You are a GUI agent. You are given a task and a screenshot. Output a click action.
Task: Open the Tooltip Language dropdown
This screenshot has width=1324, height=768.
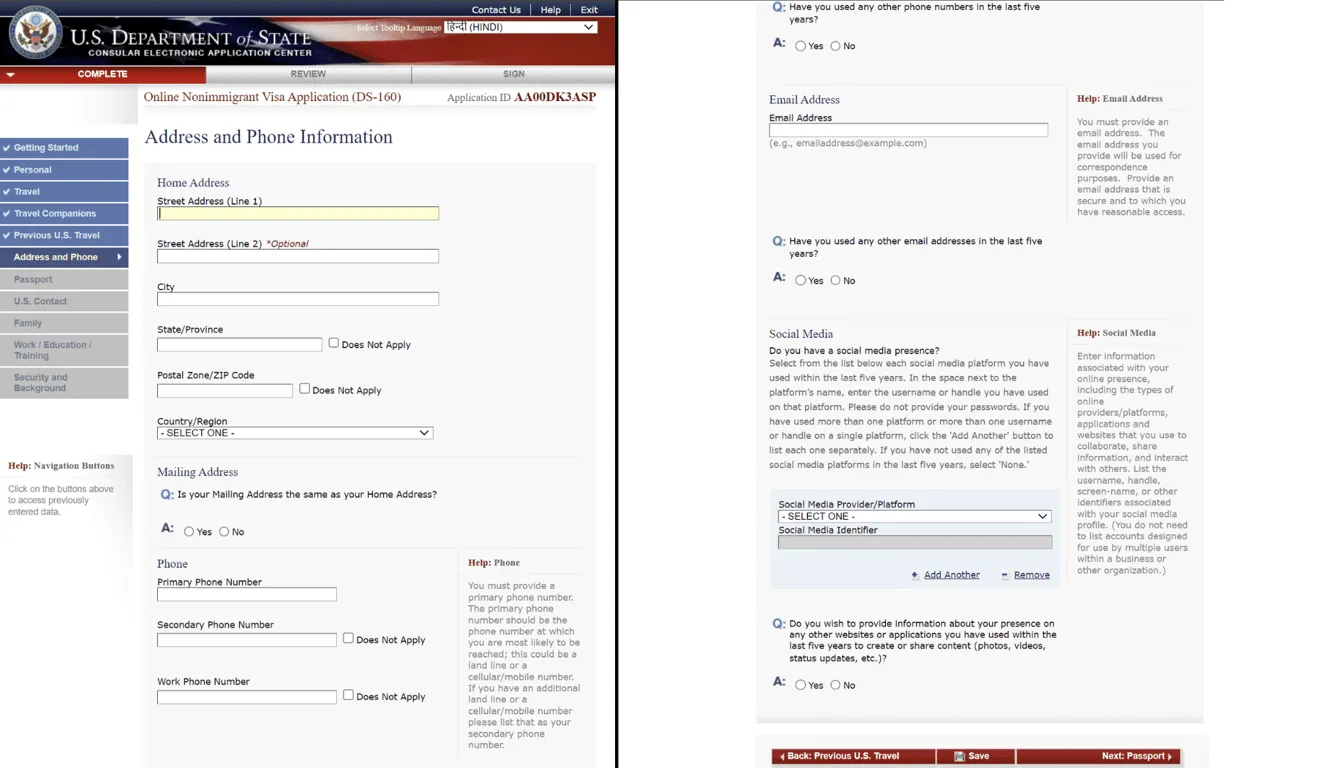[x=520, y=27]
